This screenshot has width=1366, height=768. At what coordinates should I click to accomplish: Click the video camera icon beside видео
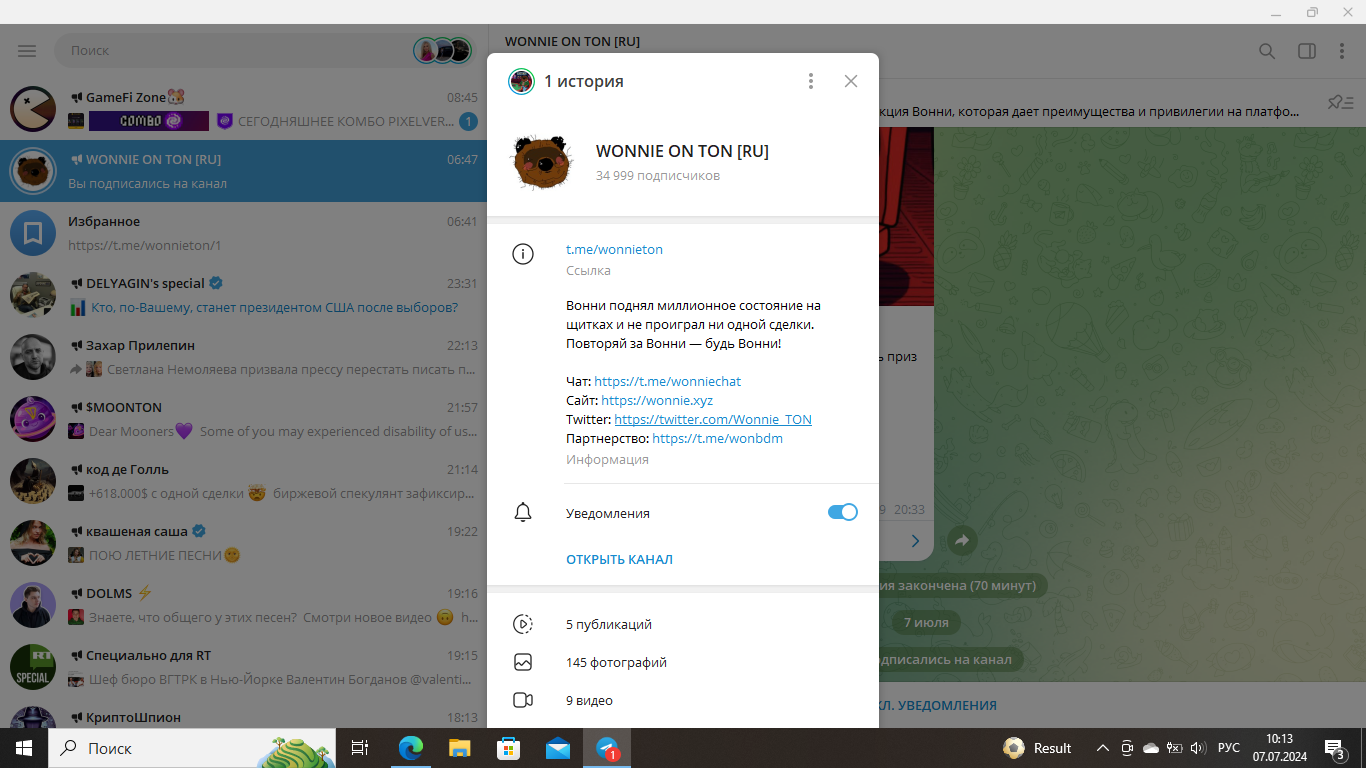pyautogui.click(x=523, y=700)
